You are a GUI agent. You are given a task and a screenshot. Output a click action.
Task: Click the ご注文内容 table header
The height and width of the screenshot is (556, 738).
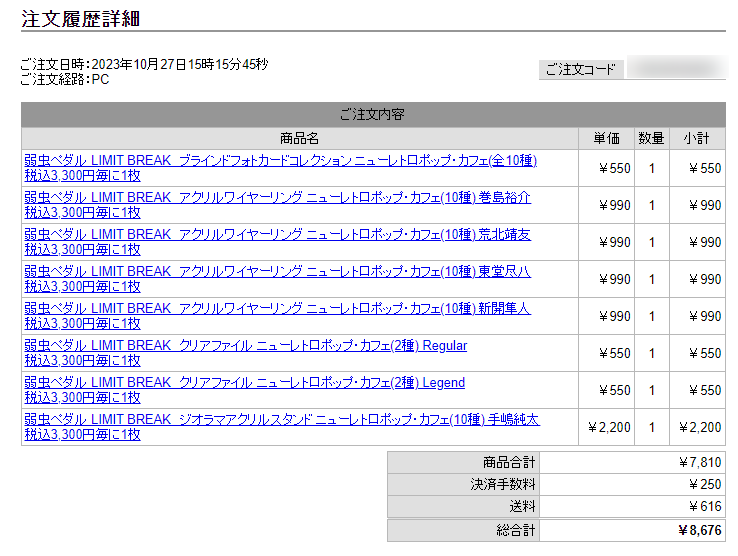(373, 114)
